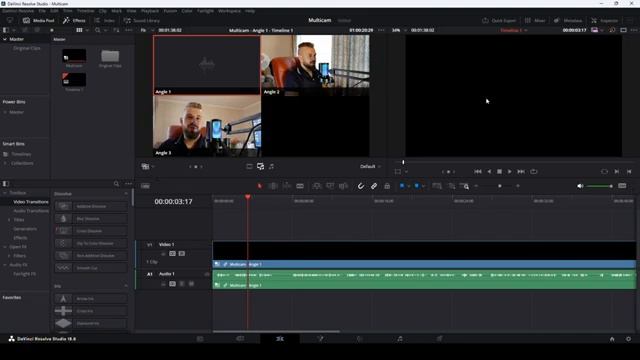This screenshot has height=360, width=640.
Task: Open the marker color dropdown arrow
Action: [424, 187]
